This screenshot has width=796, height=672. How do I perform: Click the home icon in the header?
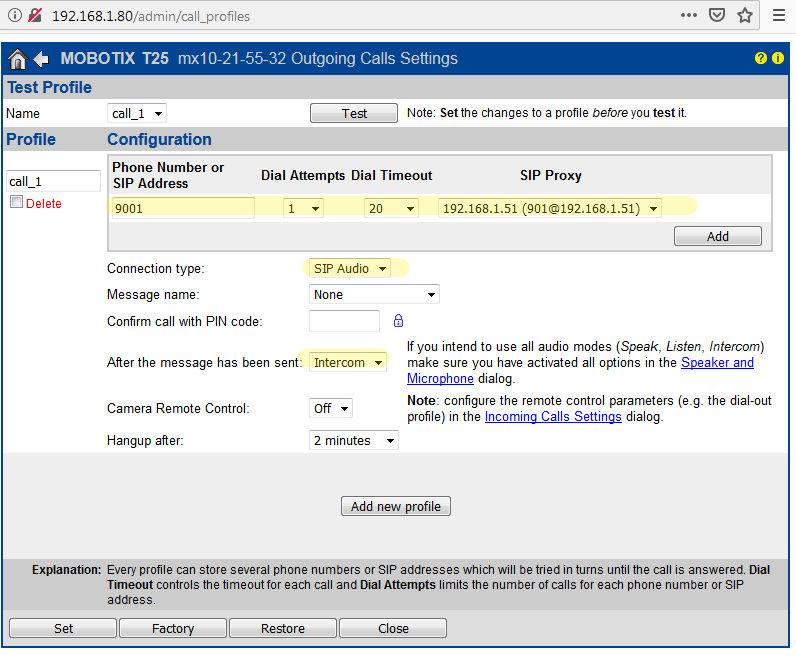point(17,59)
